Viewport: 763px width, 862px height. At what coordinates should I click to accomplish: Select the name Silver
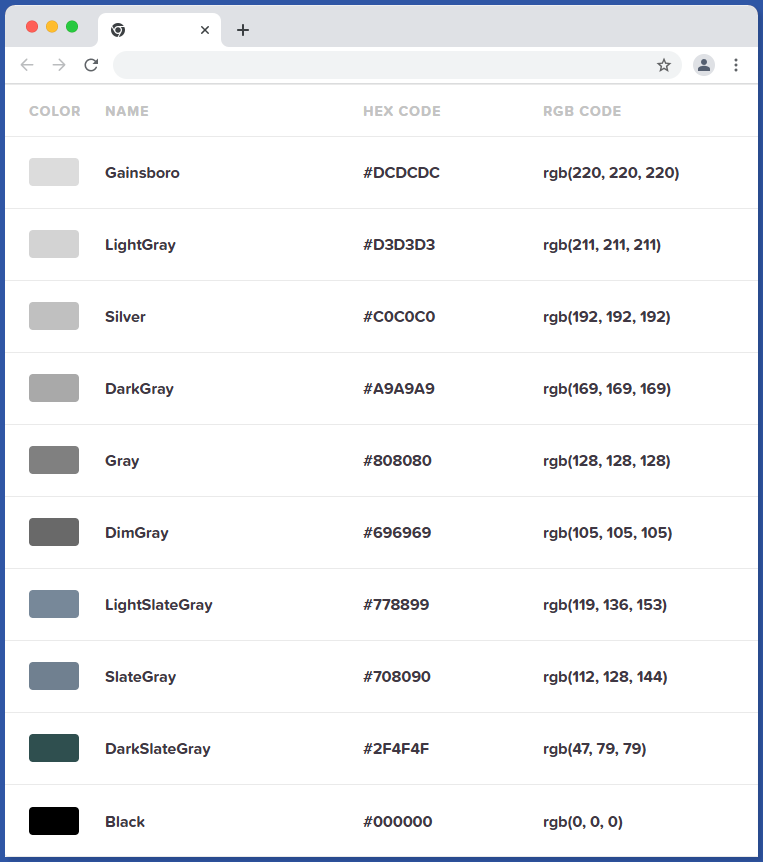coord(125,317)
